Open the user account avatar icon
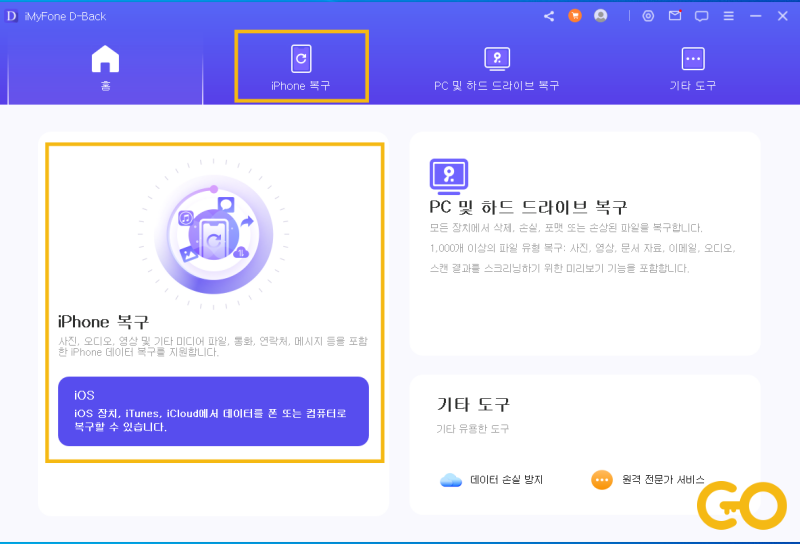Viewport: 800px width, 544px height. [x=601, y=16]
